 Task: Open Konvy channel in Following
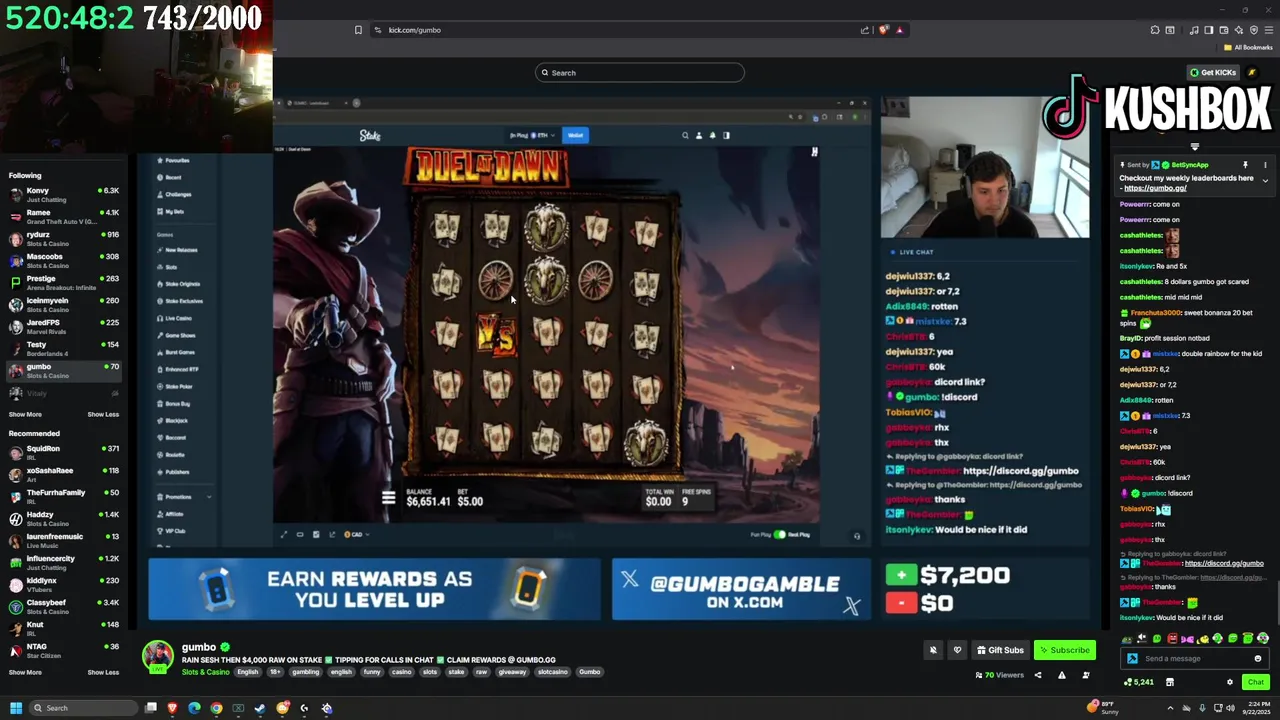tap(62, 194)
